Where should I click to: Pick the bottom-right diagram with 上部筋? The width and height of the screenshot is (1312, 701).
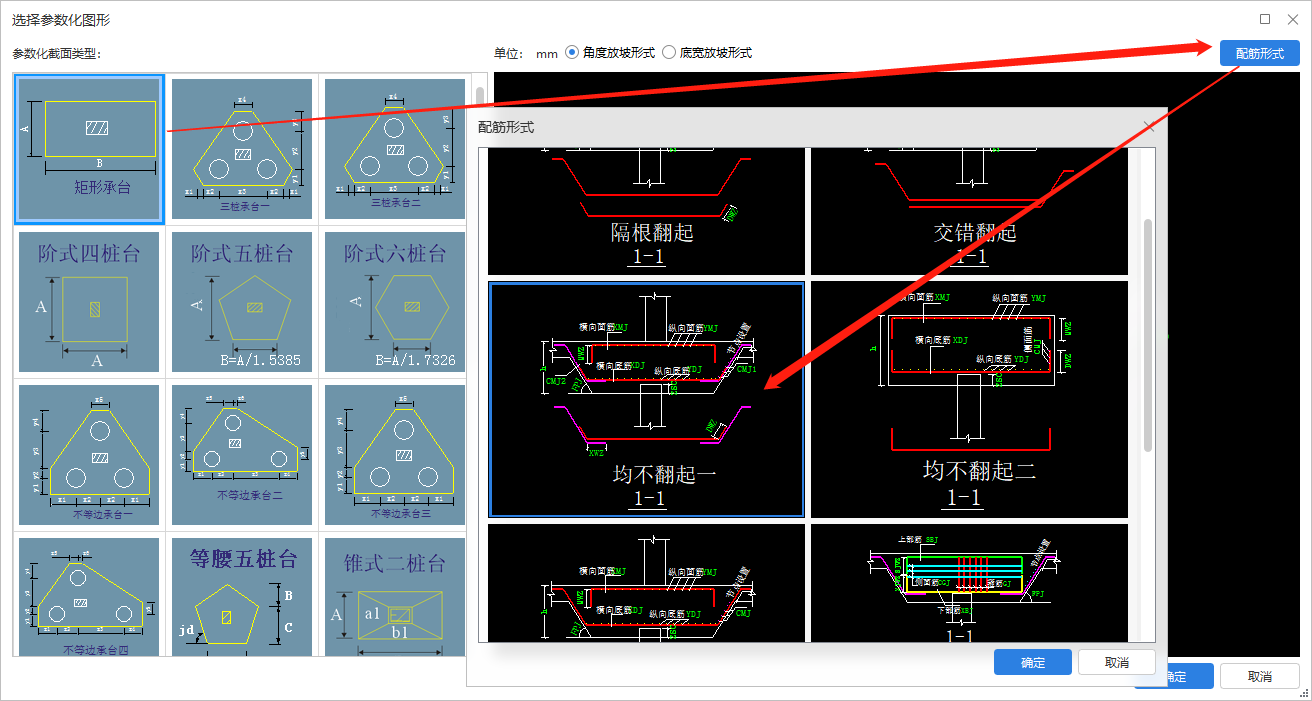click(969, 583)
